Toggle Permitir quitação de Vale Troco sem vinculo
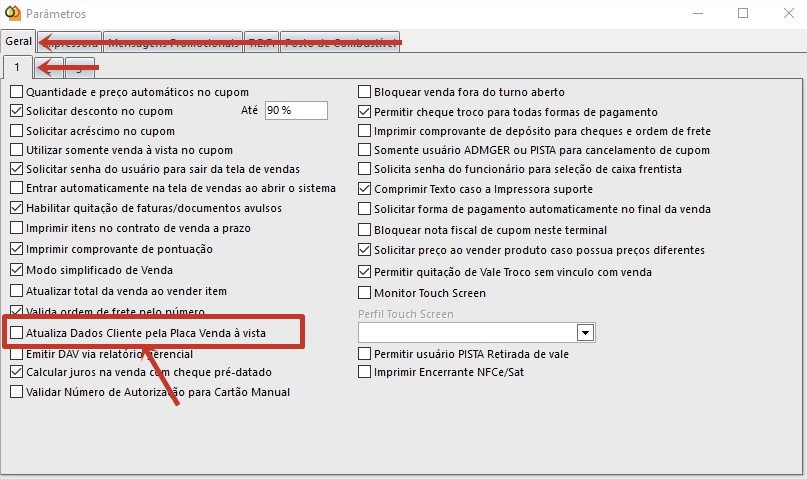 point(364,272)
